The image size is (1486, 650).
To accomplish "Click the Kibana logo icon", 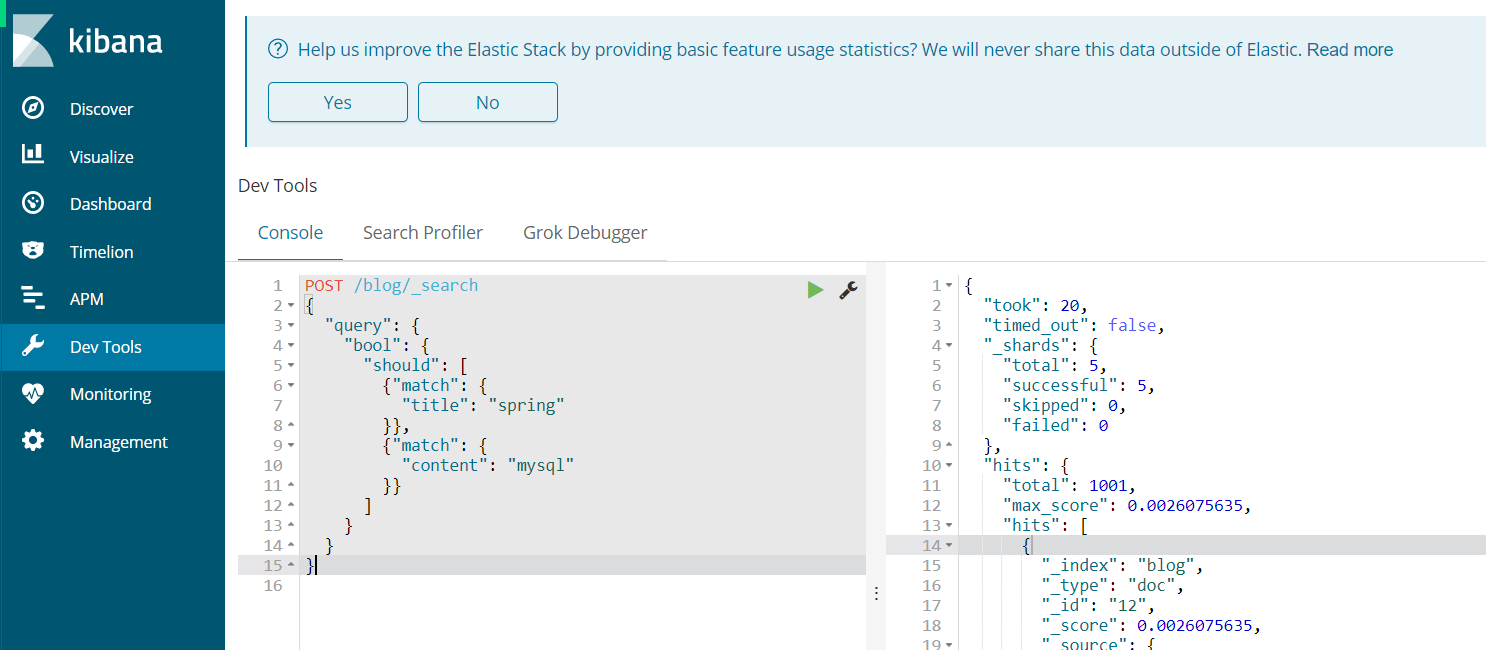I will click(33, 40).
